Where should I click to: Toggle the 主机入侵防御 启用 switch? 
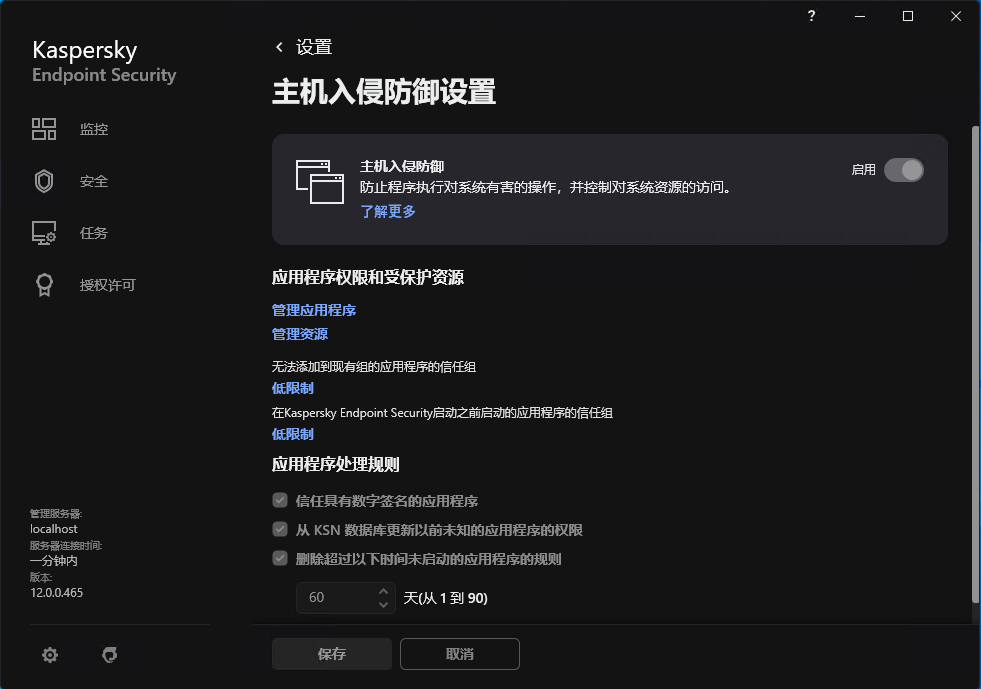click(x=903, y=170)
